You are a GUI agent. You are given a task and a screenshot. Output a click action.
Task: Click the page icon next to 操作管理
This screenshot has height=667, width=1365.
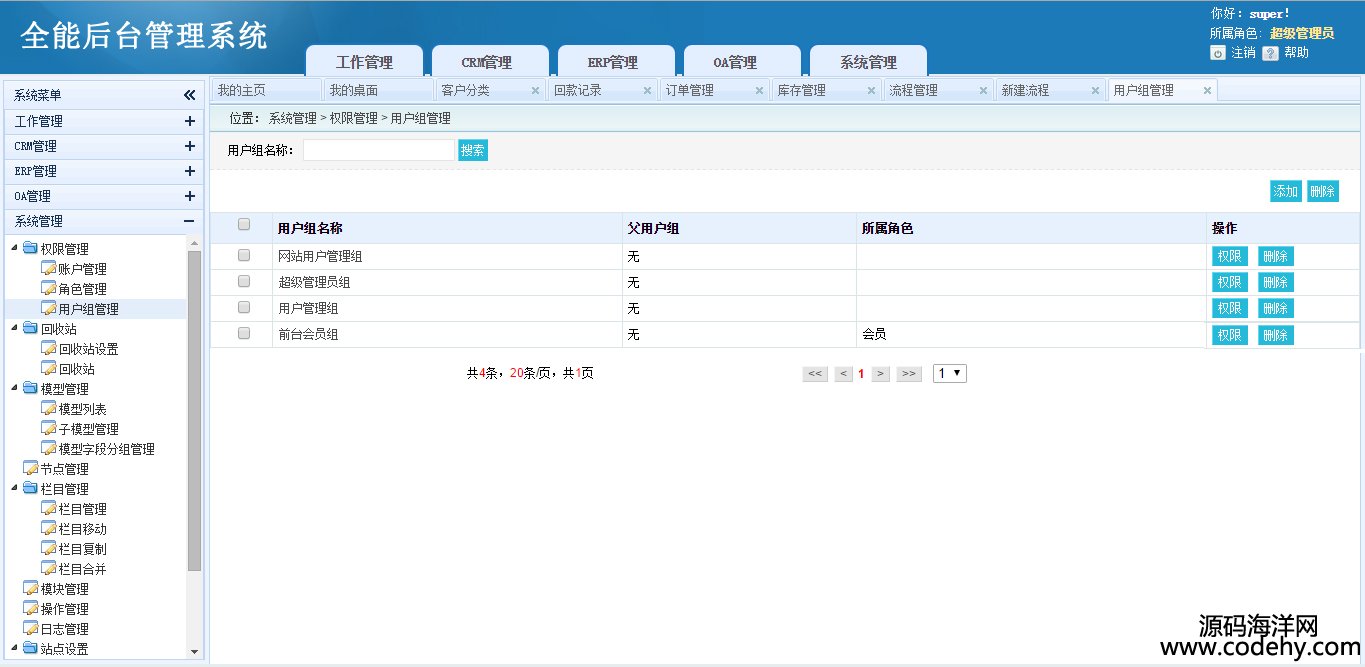[30, 608]
